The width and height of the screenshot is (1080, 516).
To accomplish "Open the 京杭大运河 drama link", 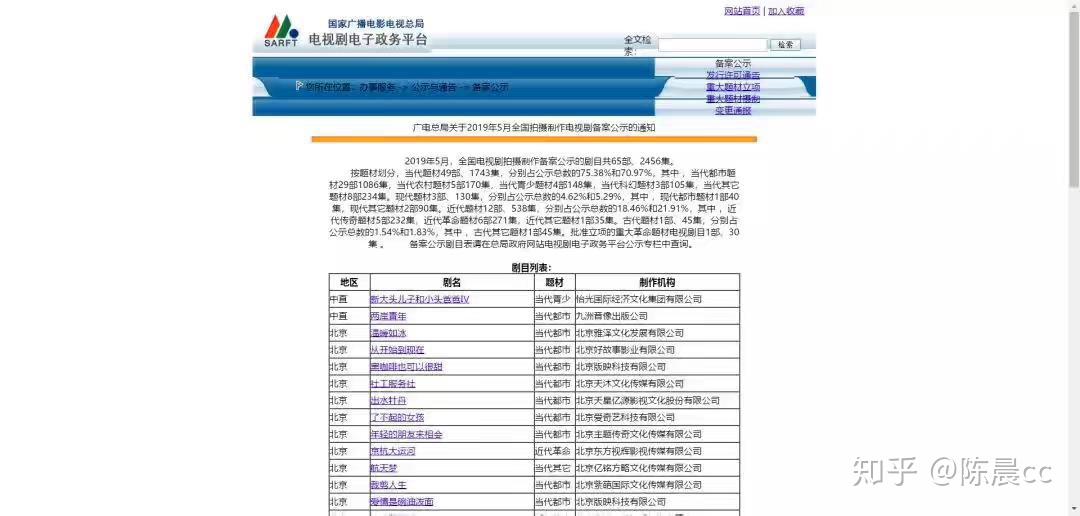I will pyautogui.click(x=393, y=451).
